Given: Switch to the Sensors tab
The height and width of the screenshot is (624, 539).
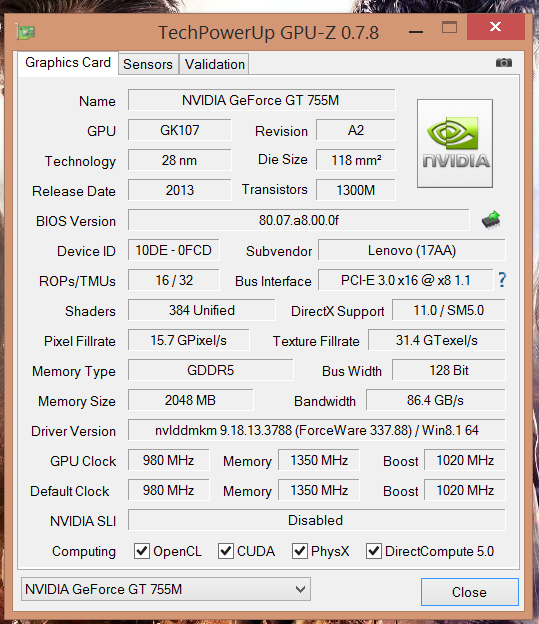Looking at the screenshot, I should click(x=148, y=64).
